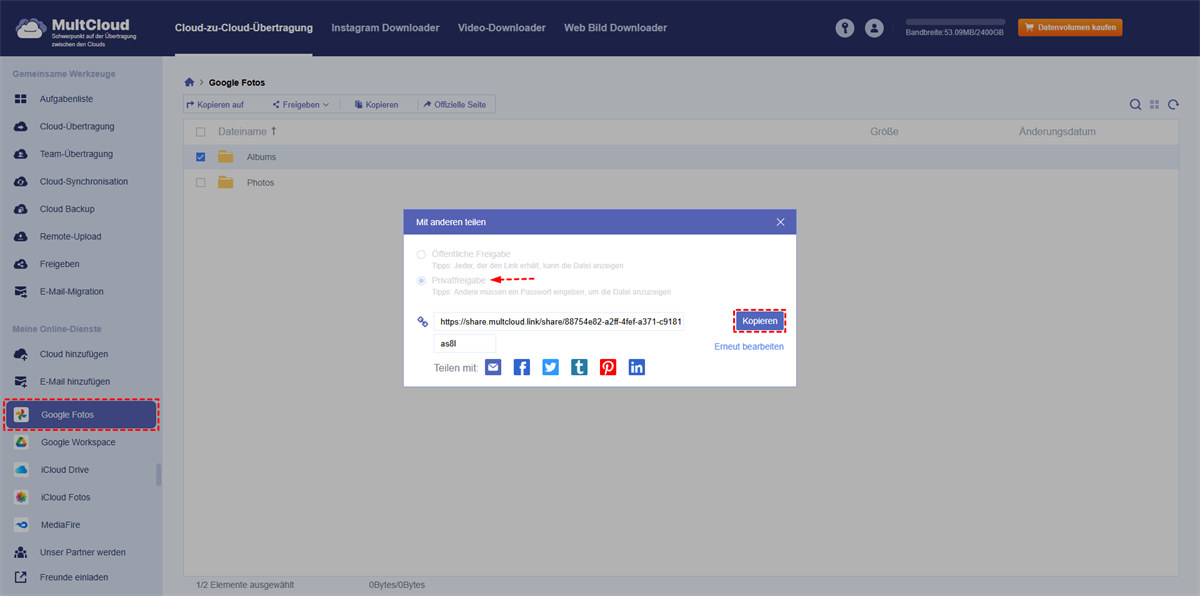This screenshot has height=596, width=1200.
Task: Share via Facebook icon
Action: (x=522, y=367)
